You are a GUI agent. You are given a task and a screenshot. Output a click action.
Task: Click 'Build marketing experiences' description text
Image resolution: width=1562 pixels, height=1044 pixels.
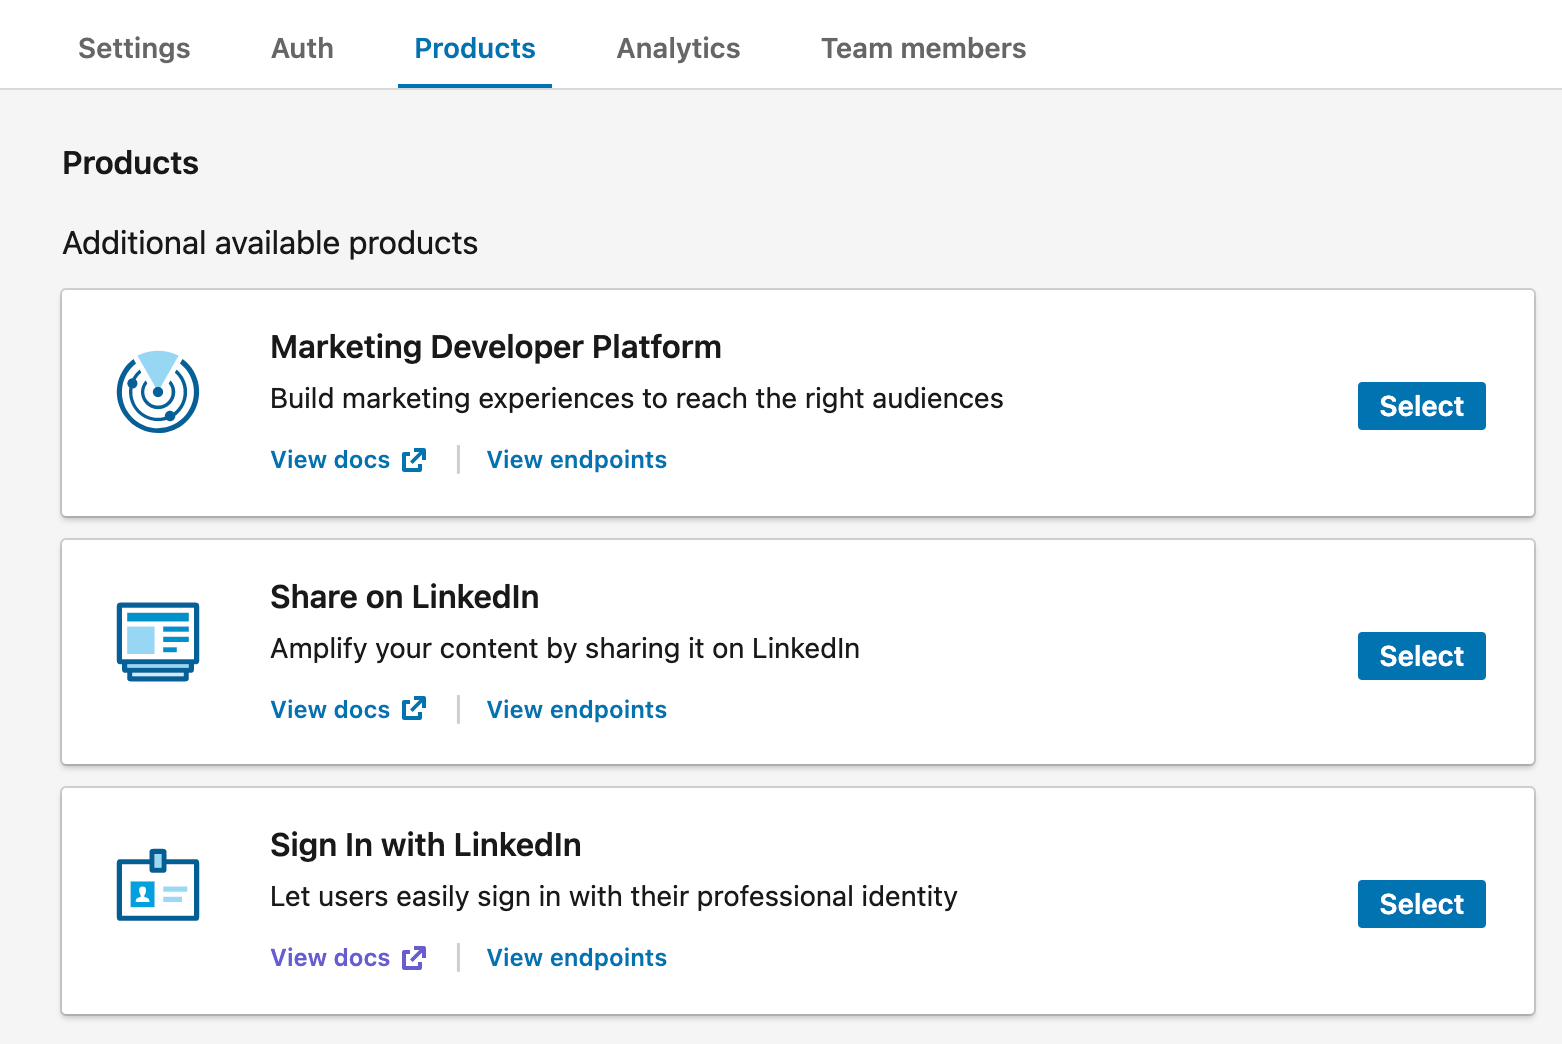click(637, 398)
